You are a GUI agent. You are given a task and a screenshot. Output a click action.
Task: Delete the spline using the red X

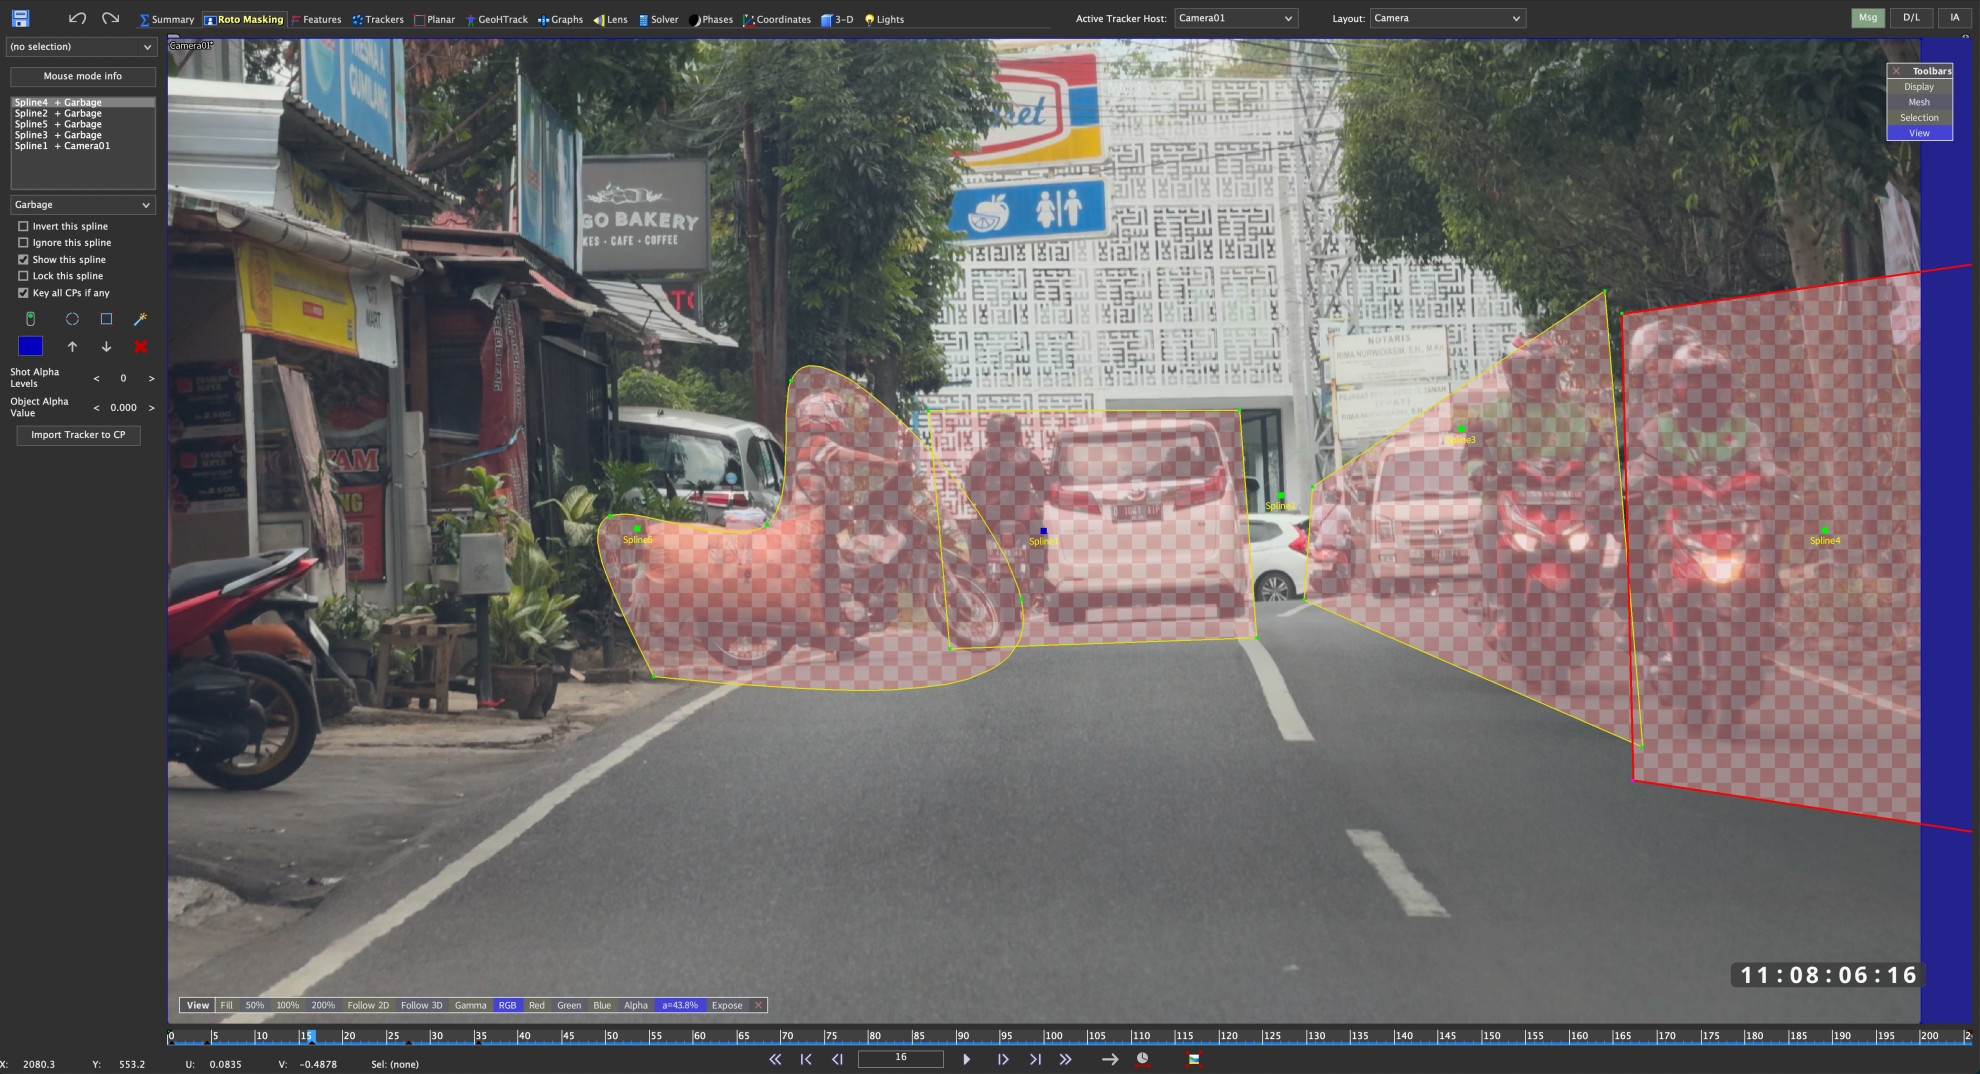pos(140,347)
